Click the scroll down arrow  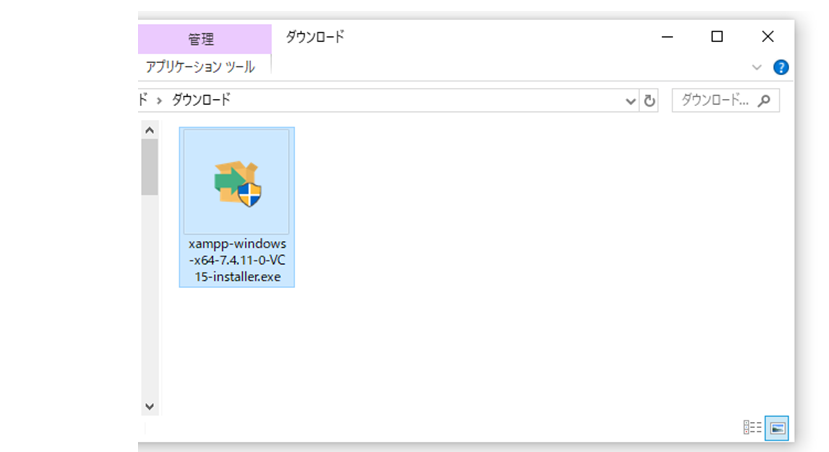(150, 406)
